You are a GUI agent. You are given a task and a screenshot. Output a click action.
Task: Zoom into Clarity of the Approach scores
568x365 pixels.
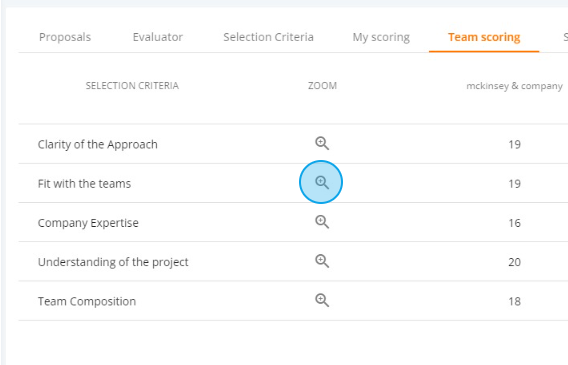[x=322, y=143]
